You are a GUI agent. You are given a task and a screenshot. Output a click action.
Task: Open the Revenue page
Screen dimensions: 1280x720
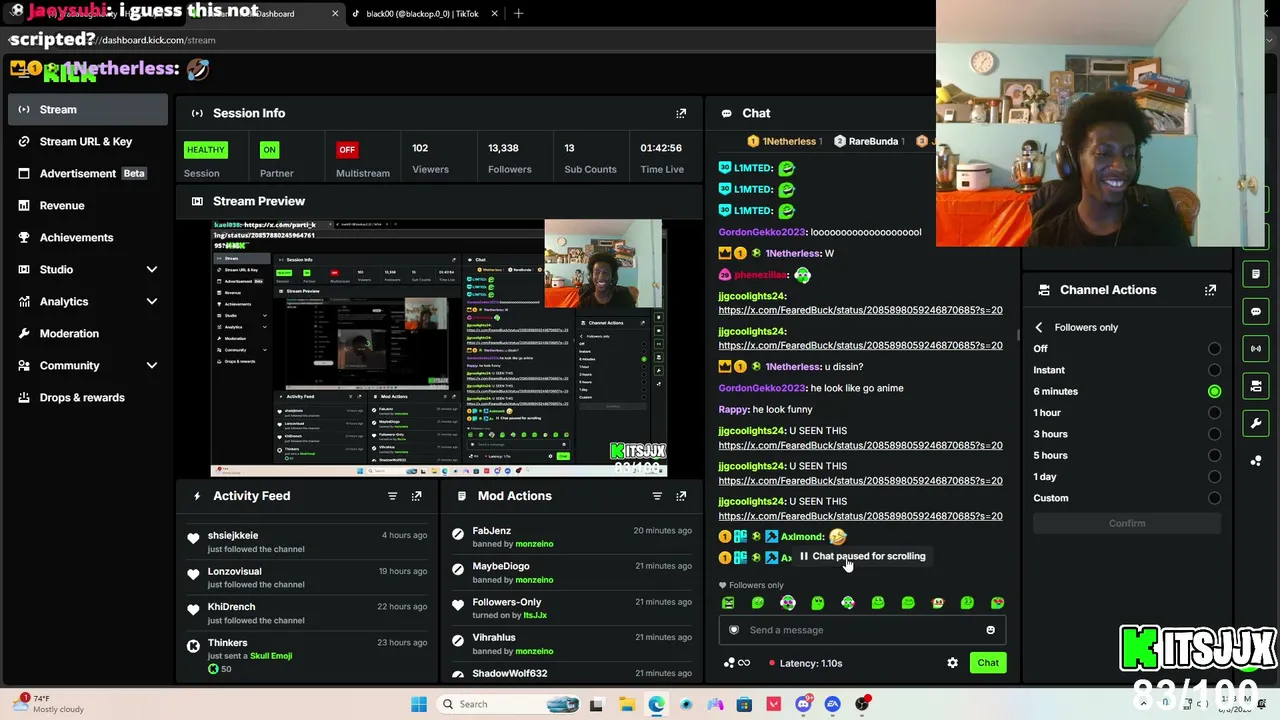click(x=88, y=205)
